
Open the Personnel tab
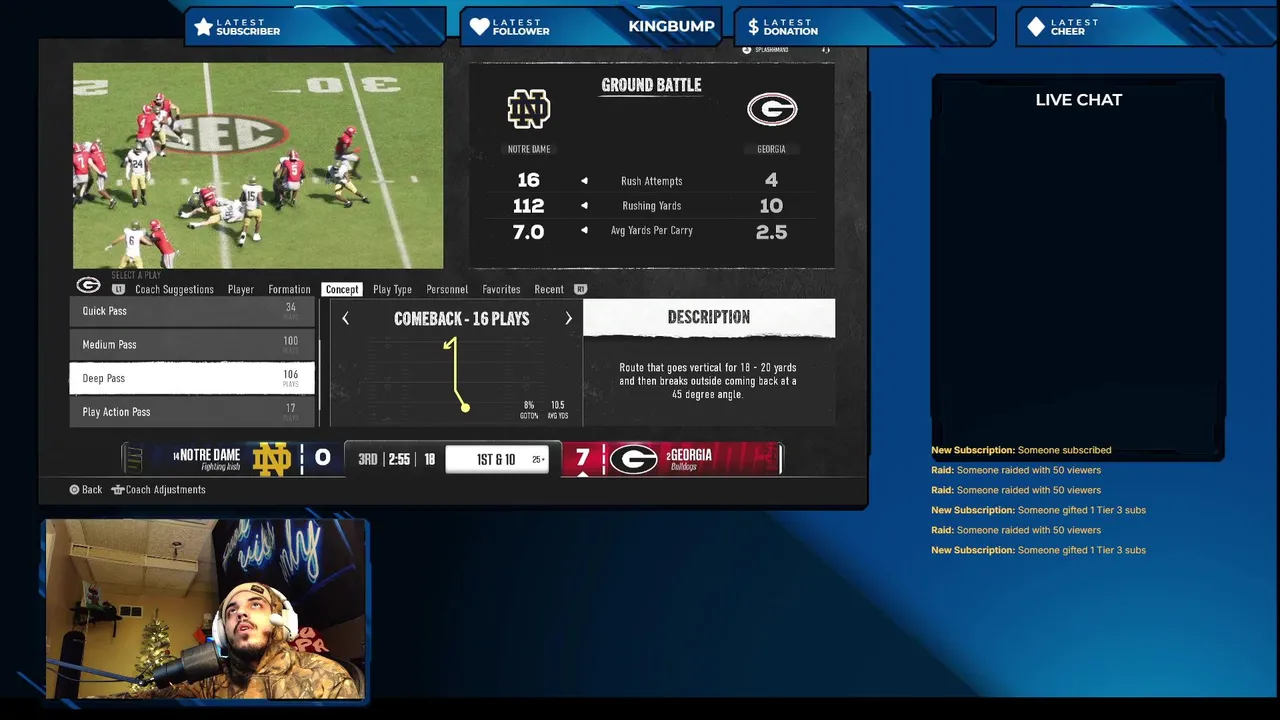click(x=447, y=289)
